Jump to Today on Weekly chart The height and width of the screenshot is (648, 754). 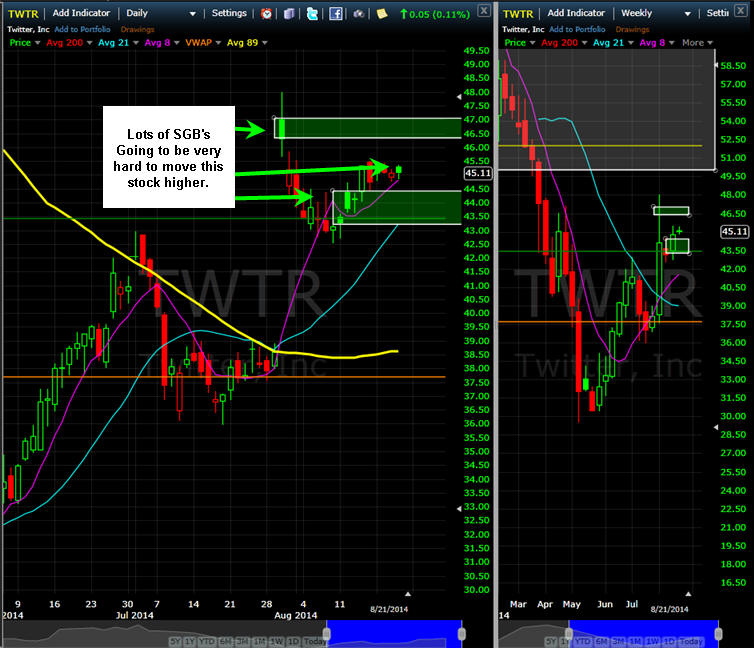coord(691,641)
